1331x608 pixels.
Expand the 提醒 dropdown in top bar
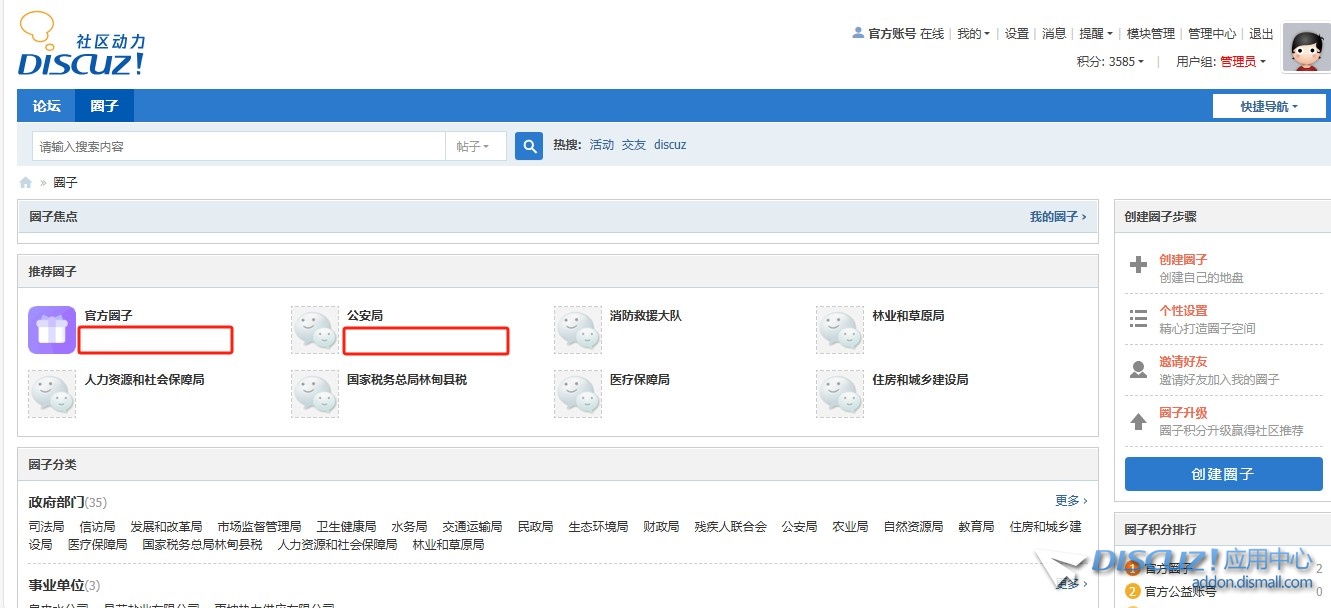[x=1095, y=33]
